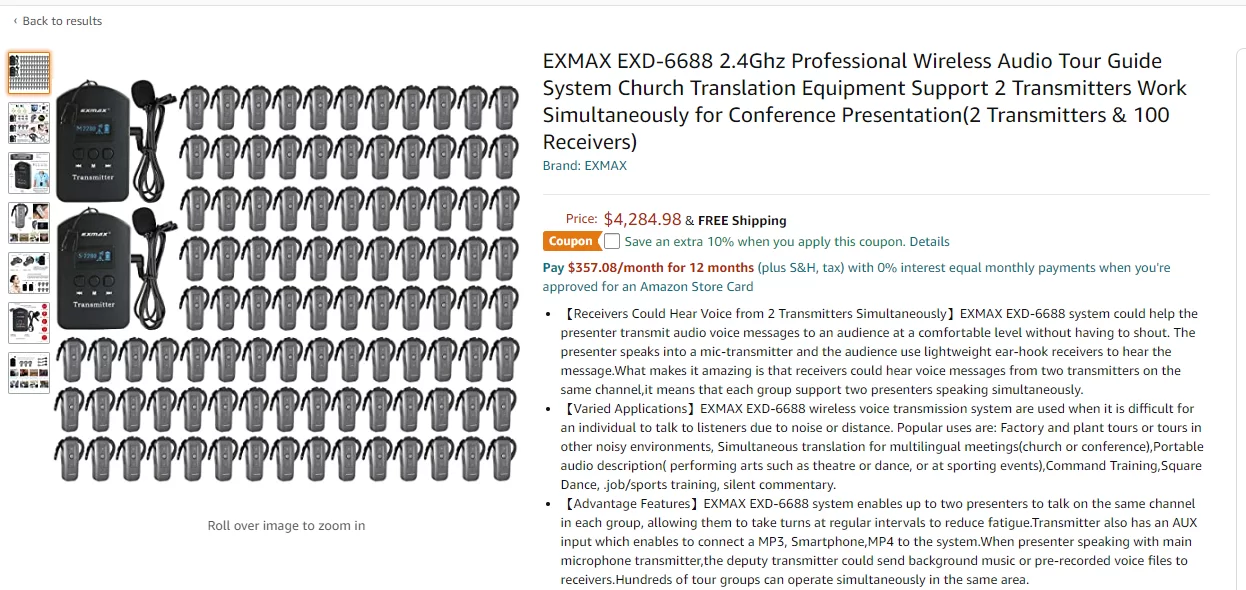This screenshot has width=1246, height=590.
Task: Click the product title text
Action: (x=865, y=101)
